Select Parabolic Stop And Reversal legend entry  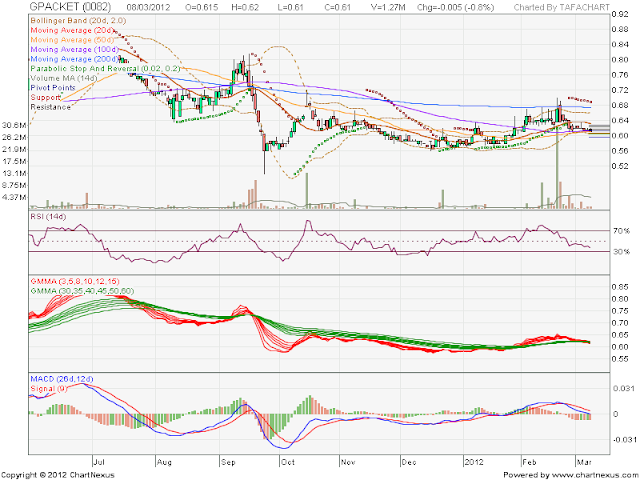(105, 69)
